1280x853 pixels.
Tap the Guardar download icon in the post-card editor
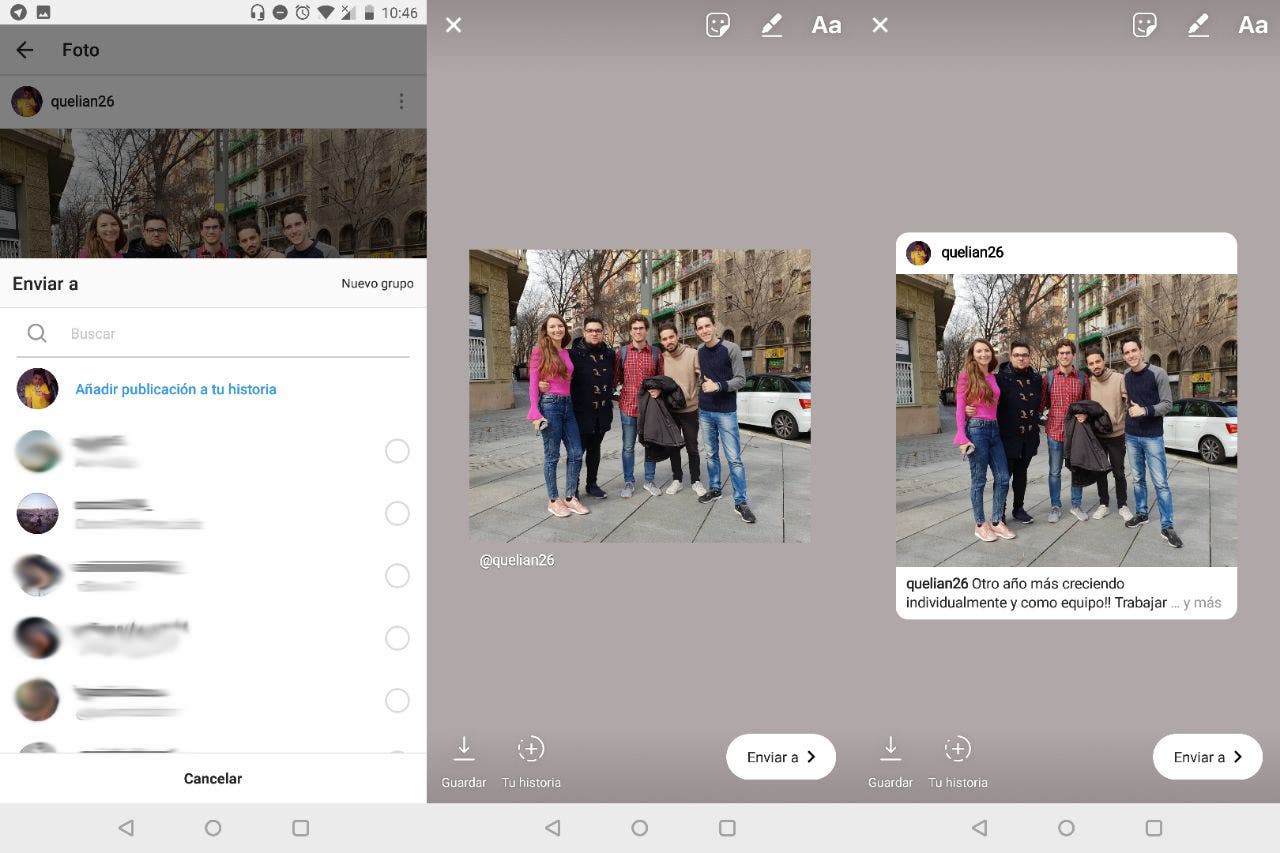tap(890, 749)
